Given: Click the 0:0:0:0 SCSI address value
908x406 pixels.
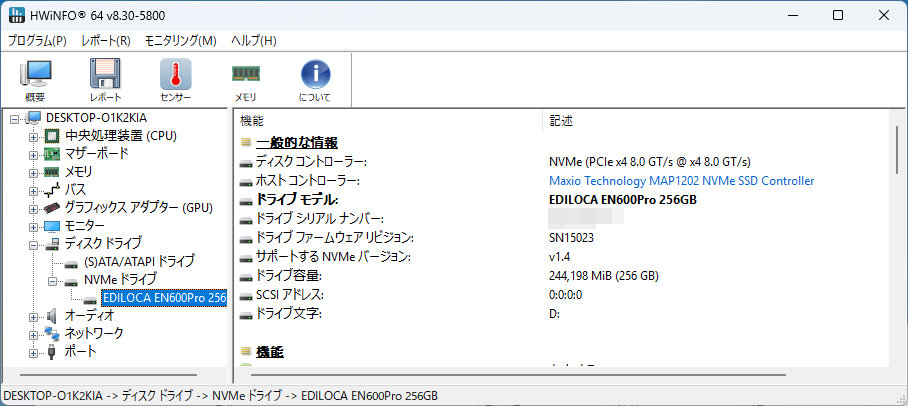Looking at the screenshot, I should click(x=566, y=295).
